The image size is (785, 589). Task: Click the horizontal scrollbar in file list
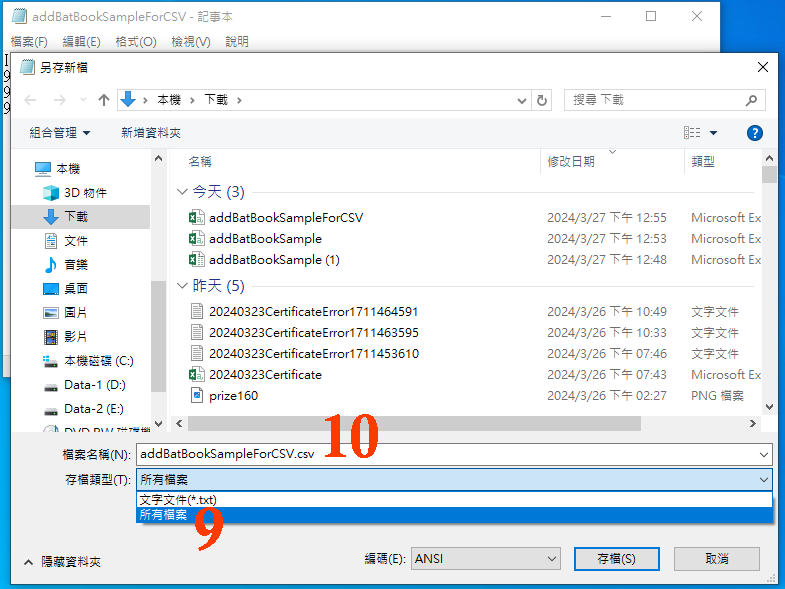(x=414, y=424)
